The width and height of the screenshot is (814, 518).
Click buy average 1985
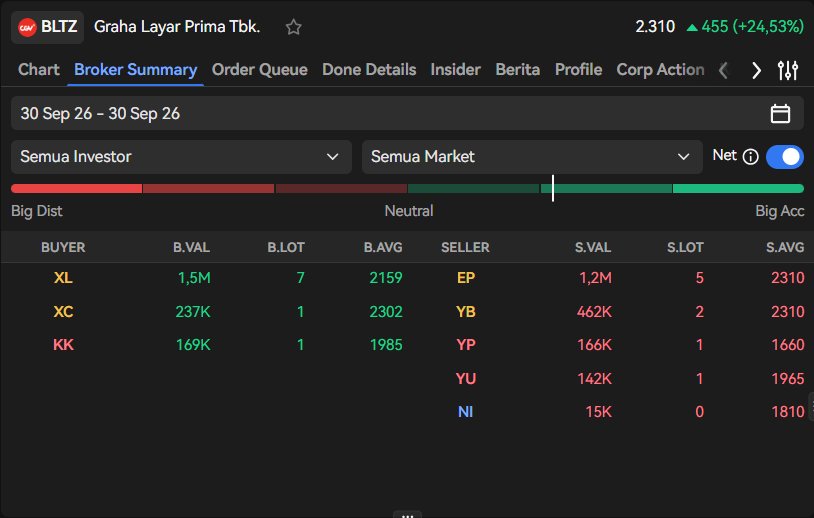coord(386,345)
